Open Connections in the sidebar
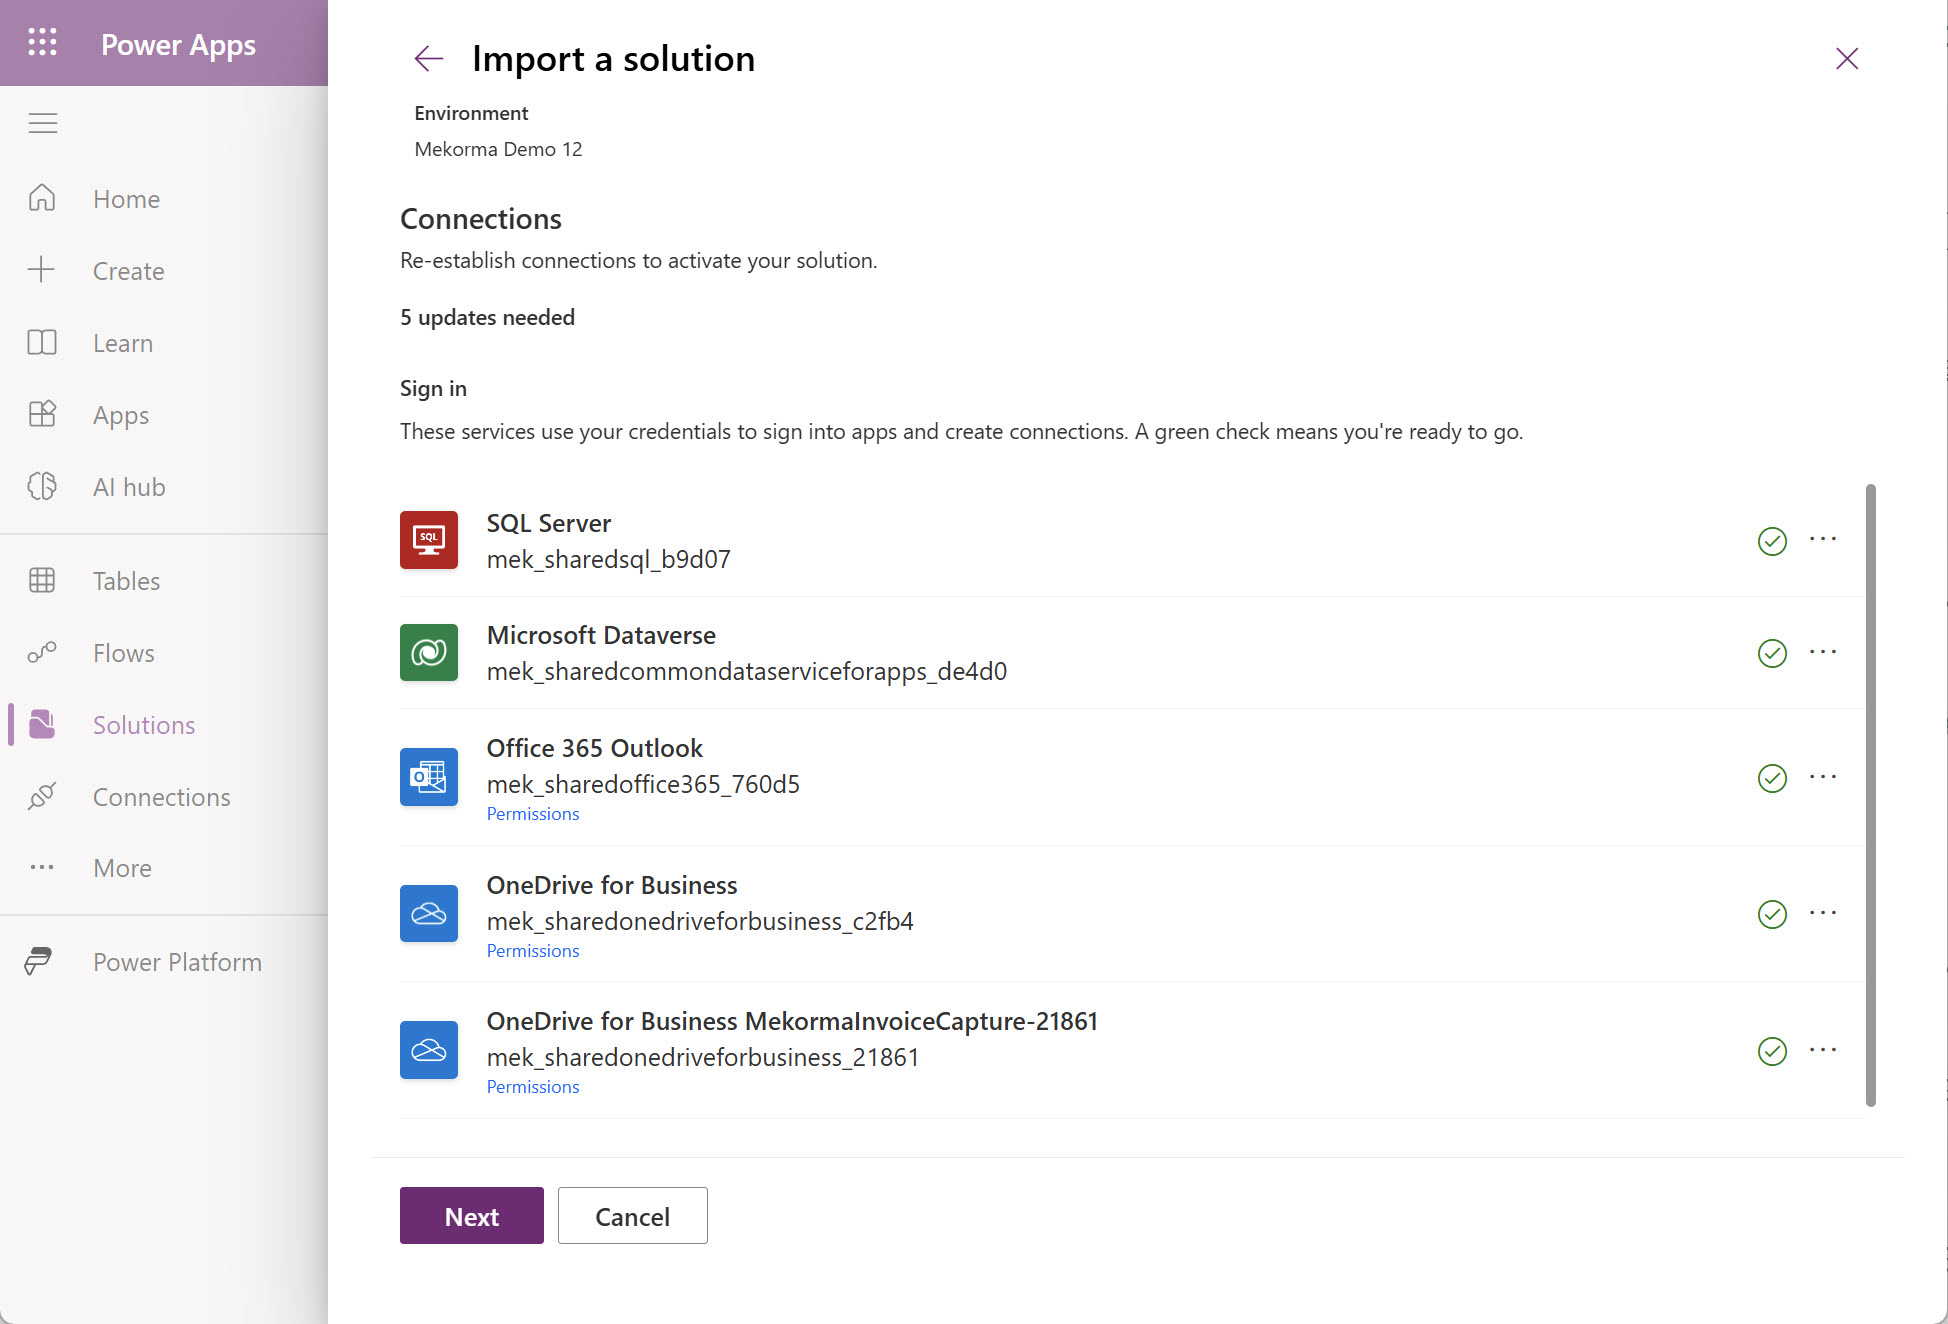1948x1324 pixels. 161,797
